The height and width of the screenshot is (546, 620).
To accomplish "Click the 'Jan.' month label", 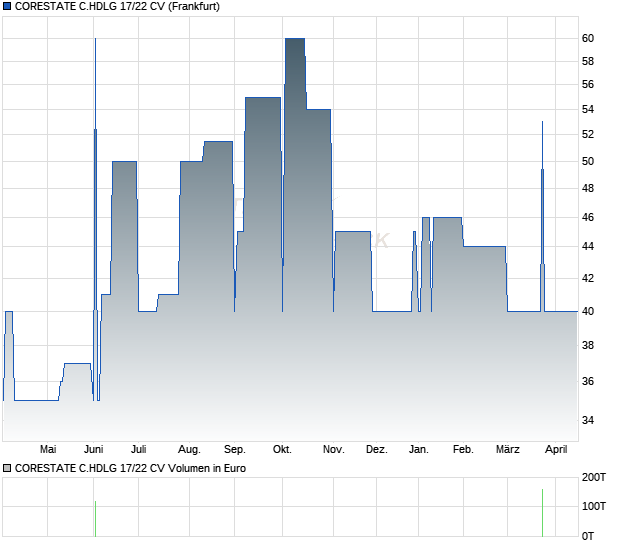I will coord(418,450).
